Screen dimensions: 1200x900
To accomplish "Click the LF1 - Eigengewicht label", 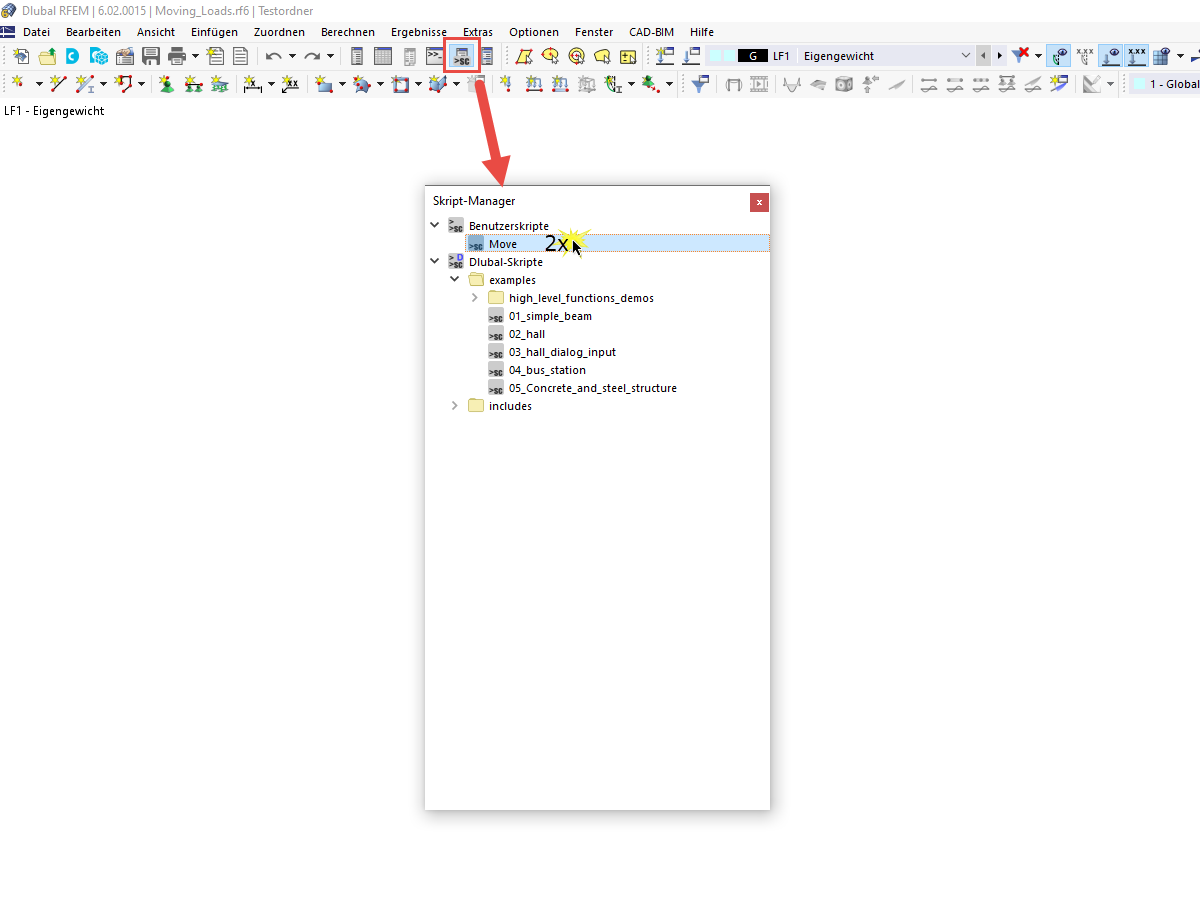I will click(54, 111).
